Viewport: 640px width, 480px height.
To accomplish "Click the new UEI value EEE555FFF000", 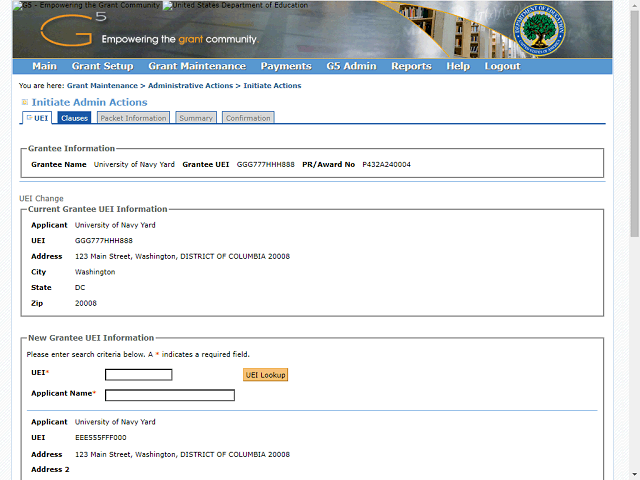I will tap(101, 438).
